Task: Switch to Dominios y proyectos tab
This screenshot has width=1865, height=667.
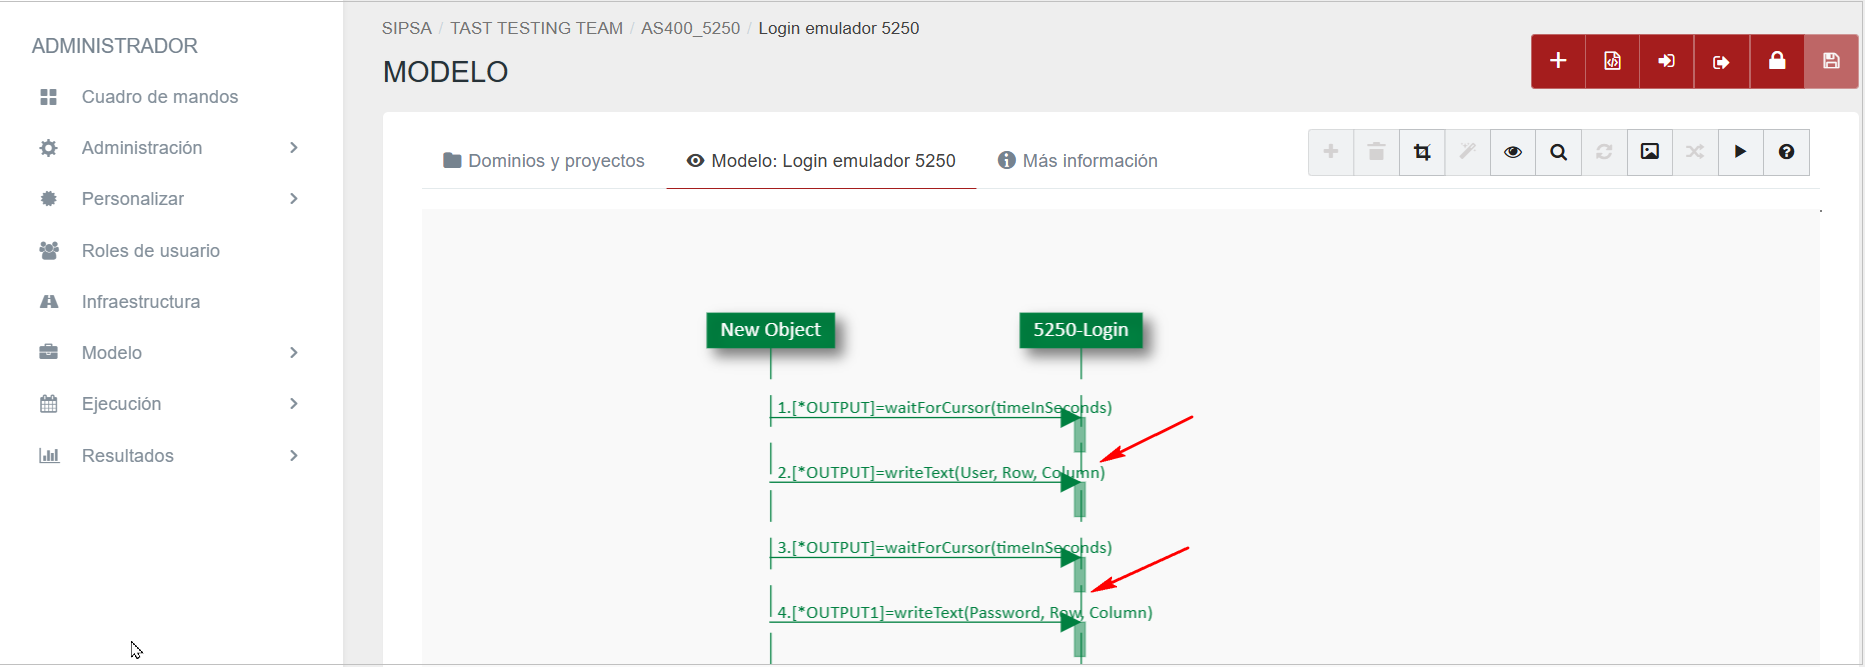Action: [x=544, y=161]
